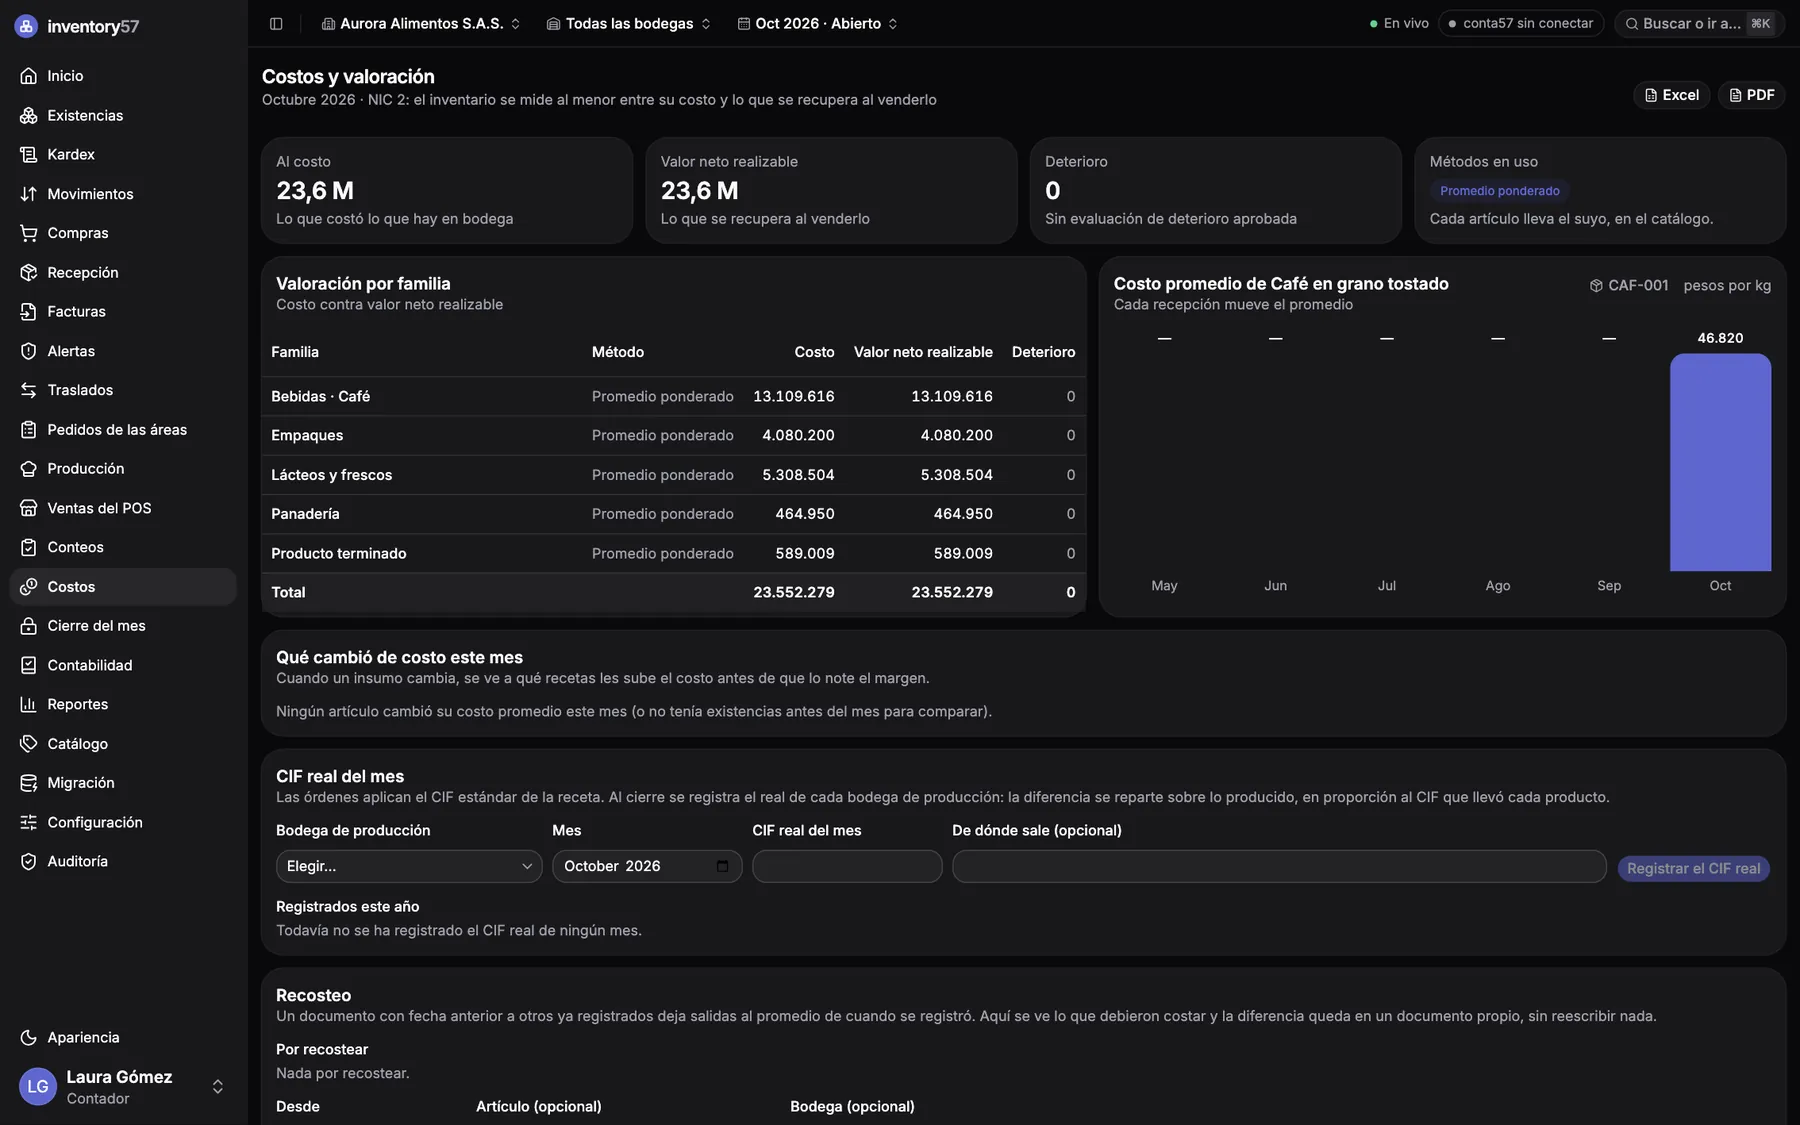Click the Kardex ledger icon in sidebar
Screen dimensions: 1800x1125
point(28,154)
